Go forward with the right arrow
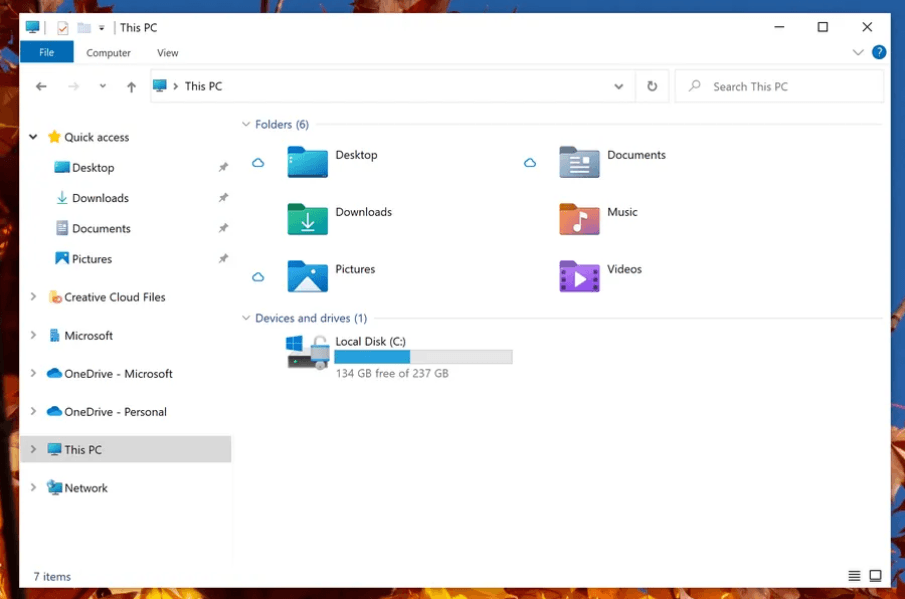 (73, 87)
